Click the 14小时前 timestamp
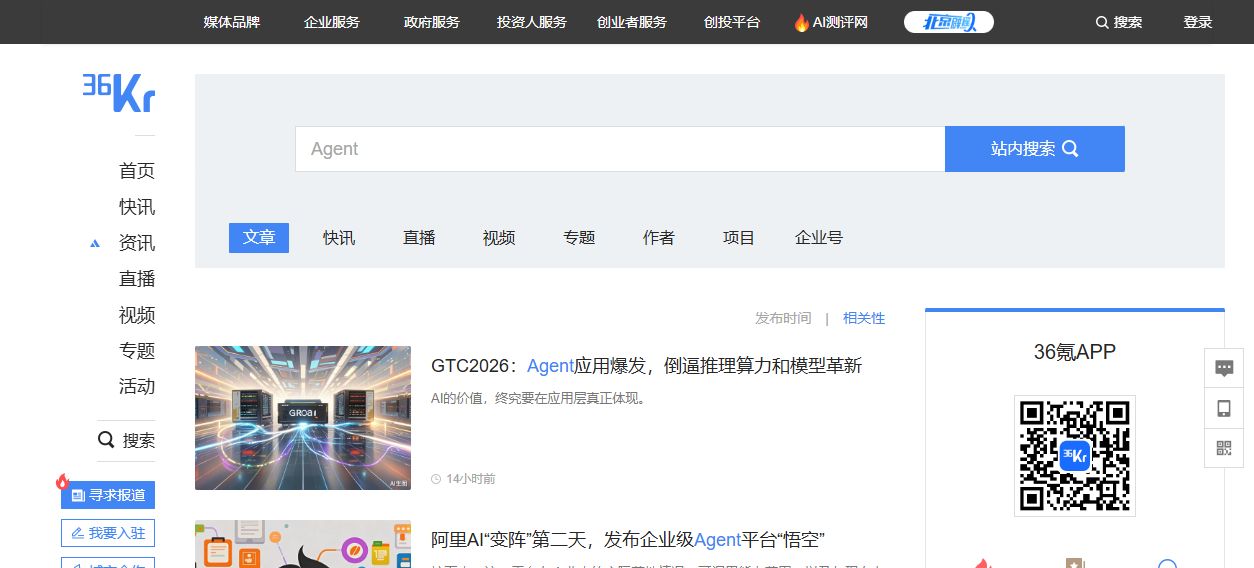The height and width of the screenshot is (568, 1254). (x=471, y=479)
